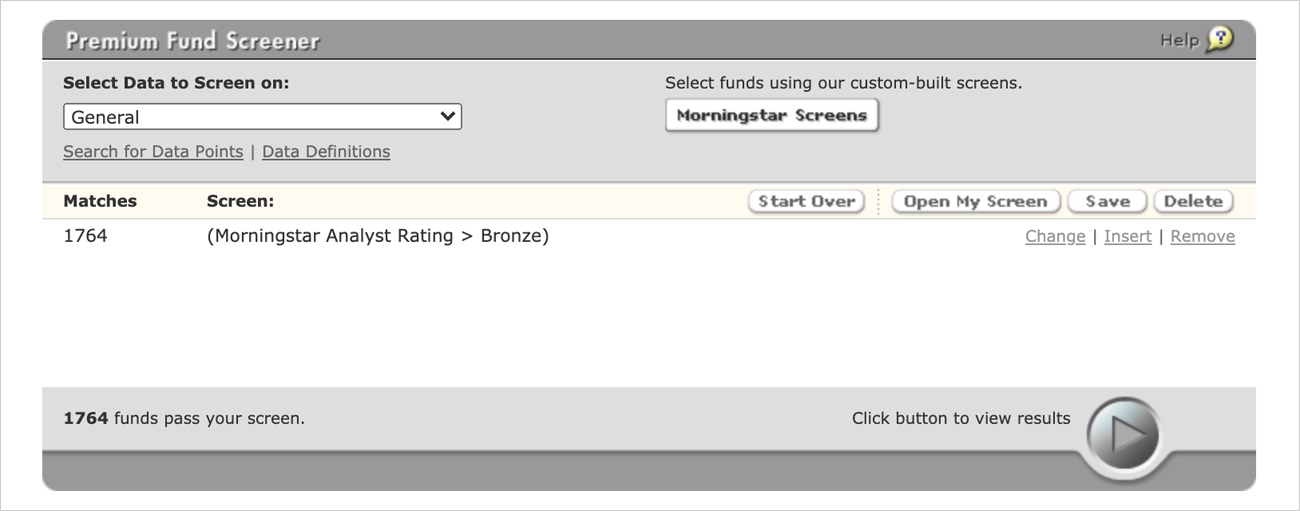Screen dimensions: 1300x511
Task: Click the Matches column header
Action: 100,201
